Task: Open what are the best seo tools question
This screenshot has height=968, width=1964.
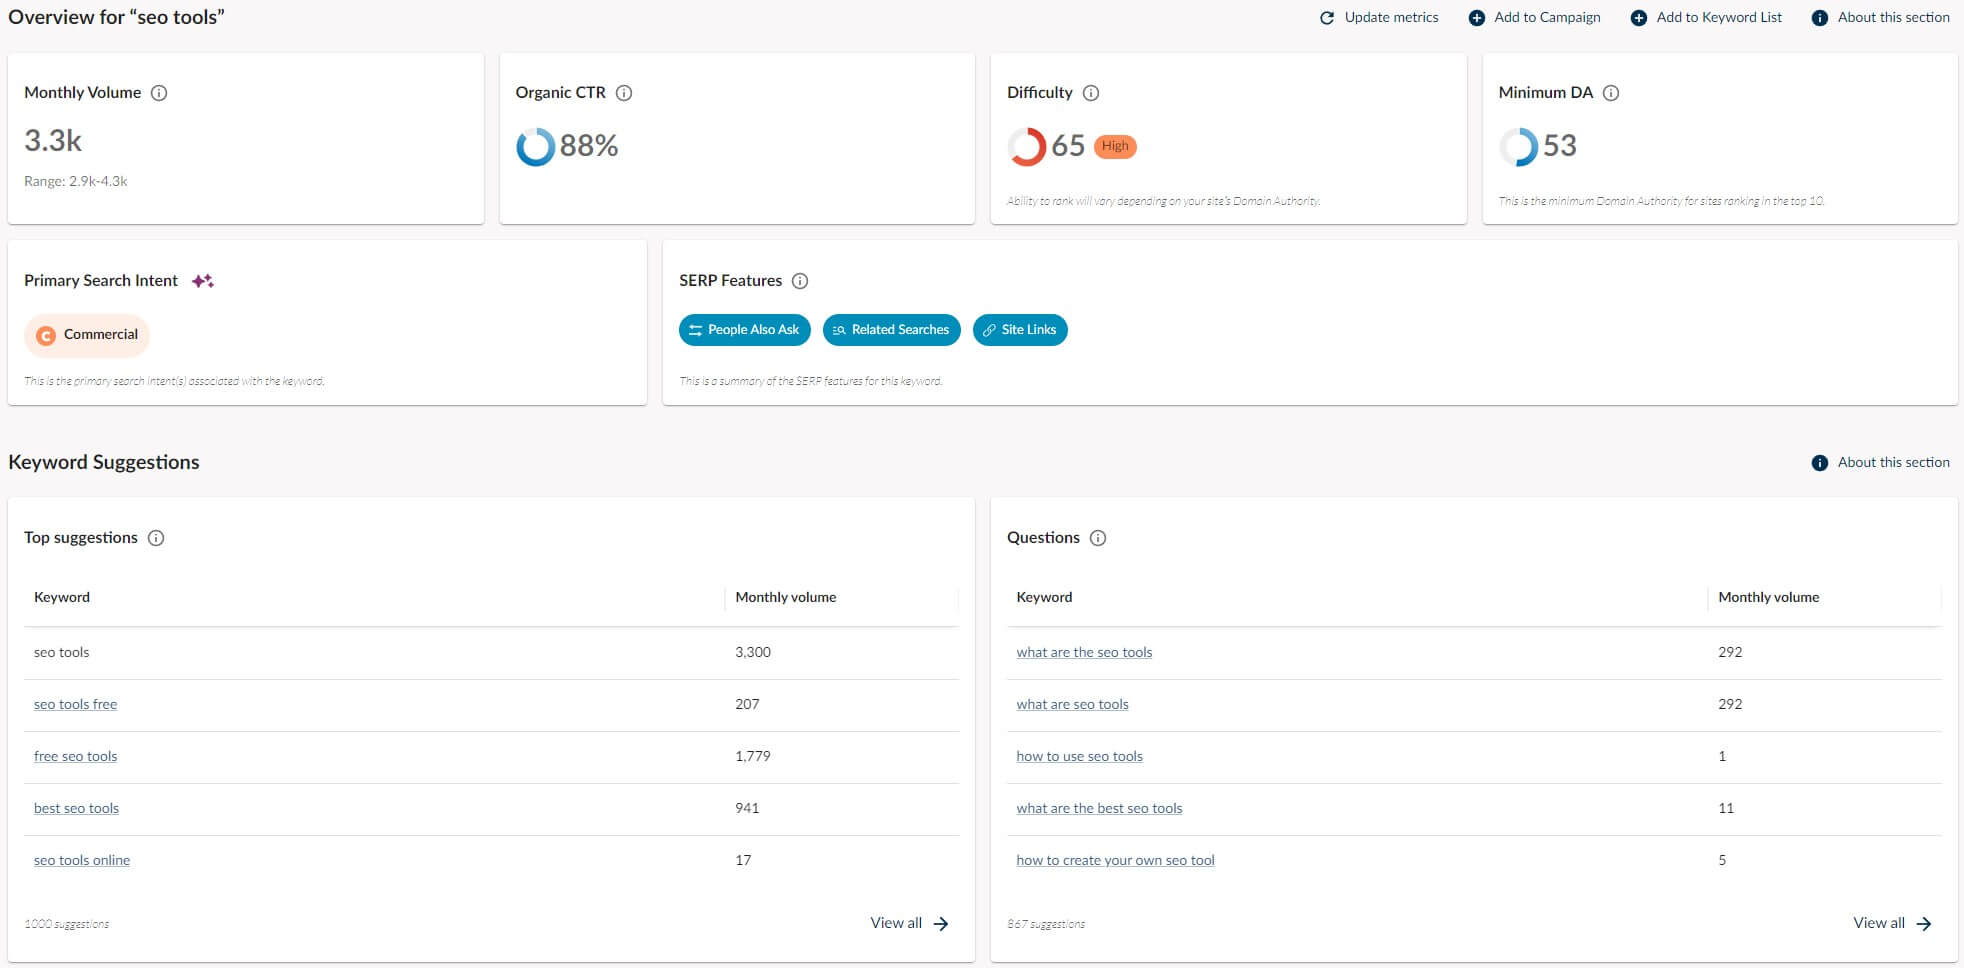Action: click(x=1099, y=808)
